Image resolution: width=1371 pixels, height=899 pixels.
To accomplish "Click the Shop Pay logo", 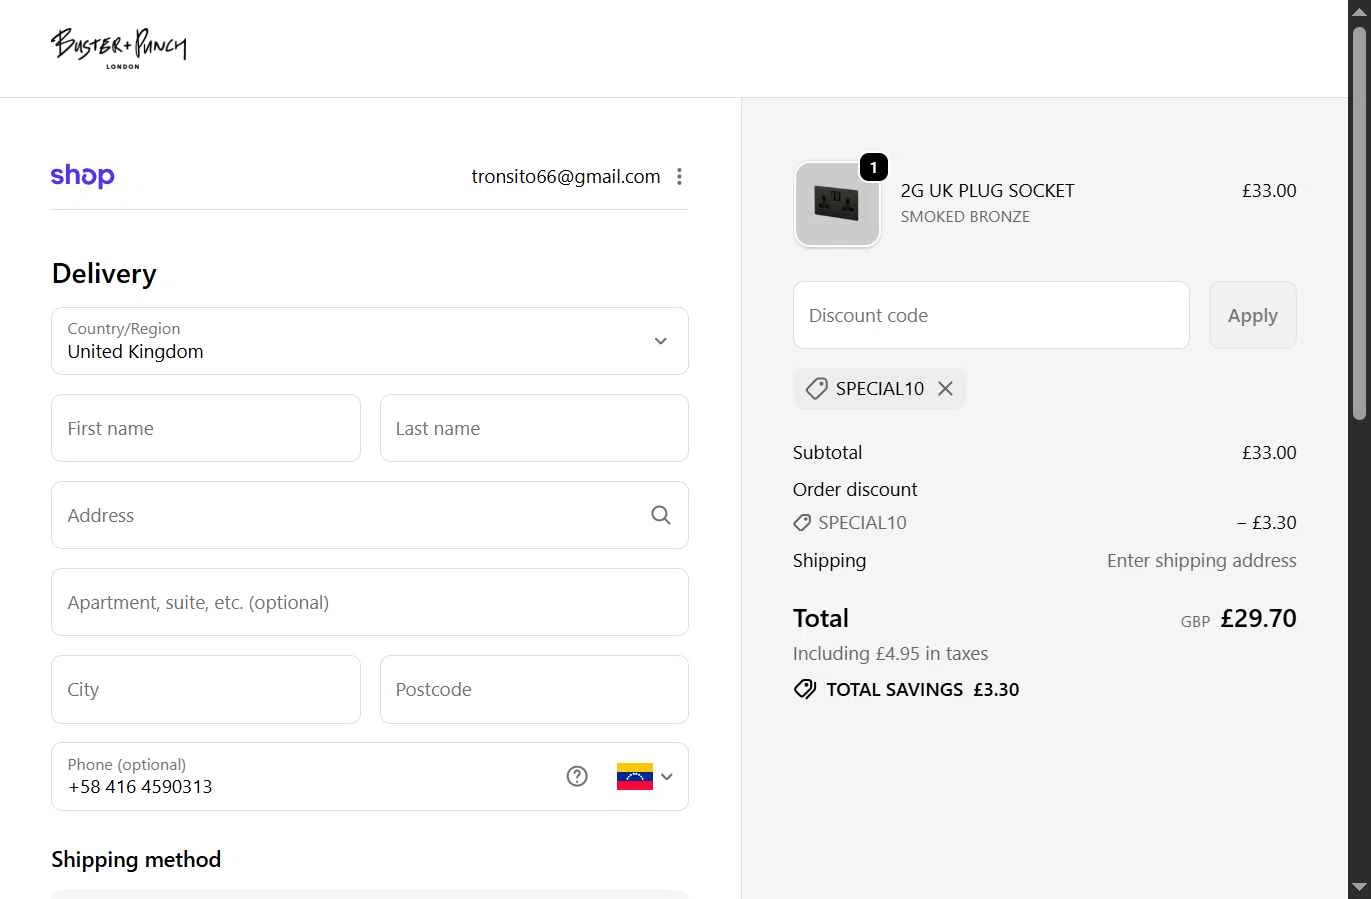I will (83, 176).
